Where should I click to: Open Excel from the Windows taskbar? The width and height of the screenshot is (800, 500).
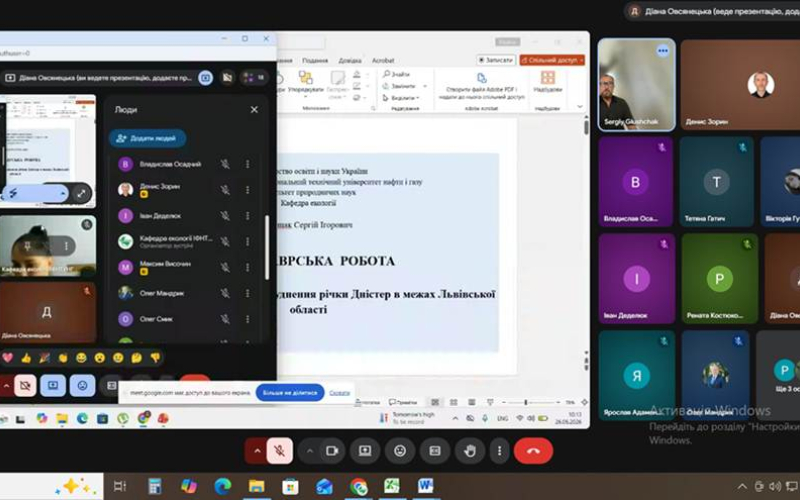pos(392,486)
